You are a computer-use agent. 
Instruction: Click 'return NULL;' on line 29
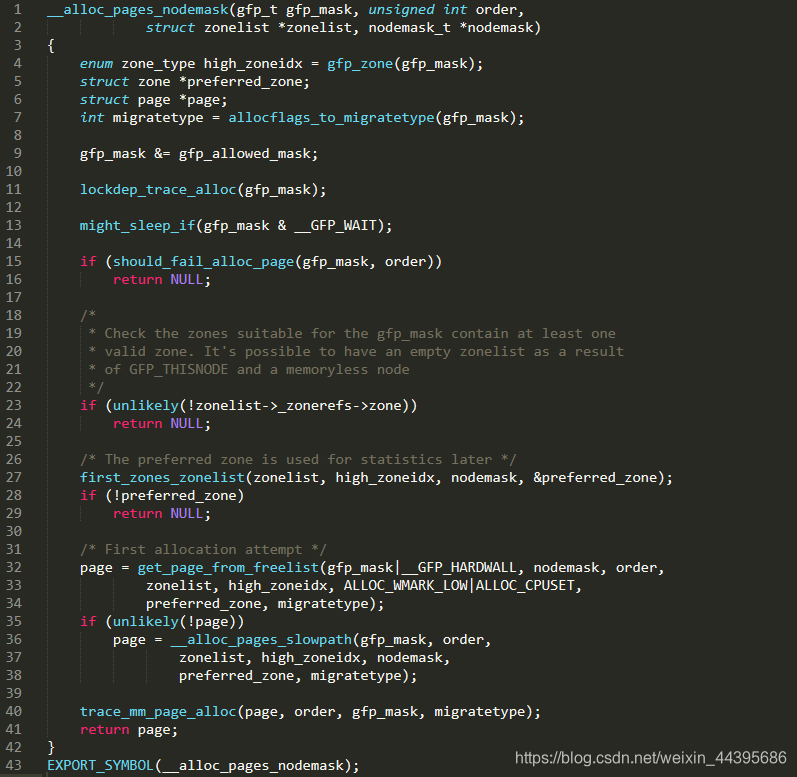click(162, 513)
